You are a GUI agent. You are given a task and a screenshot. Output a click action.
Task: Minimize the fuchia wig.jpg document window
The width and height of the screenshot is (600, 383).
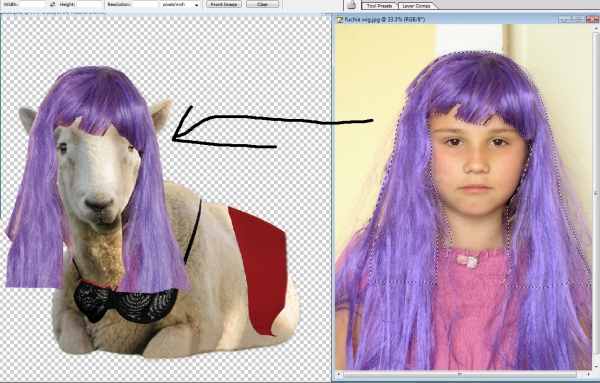pos(565,19)
